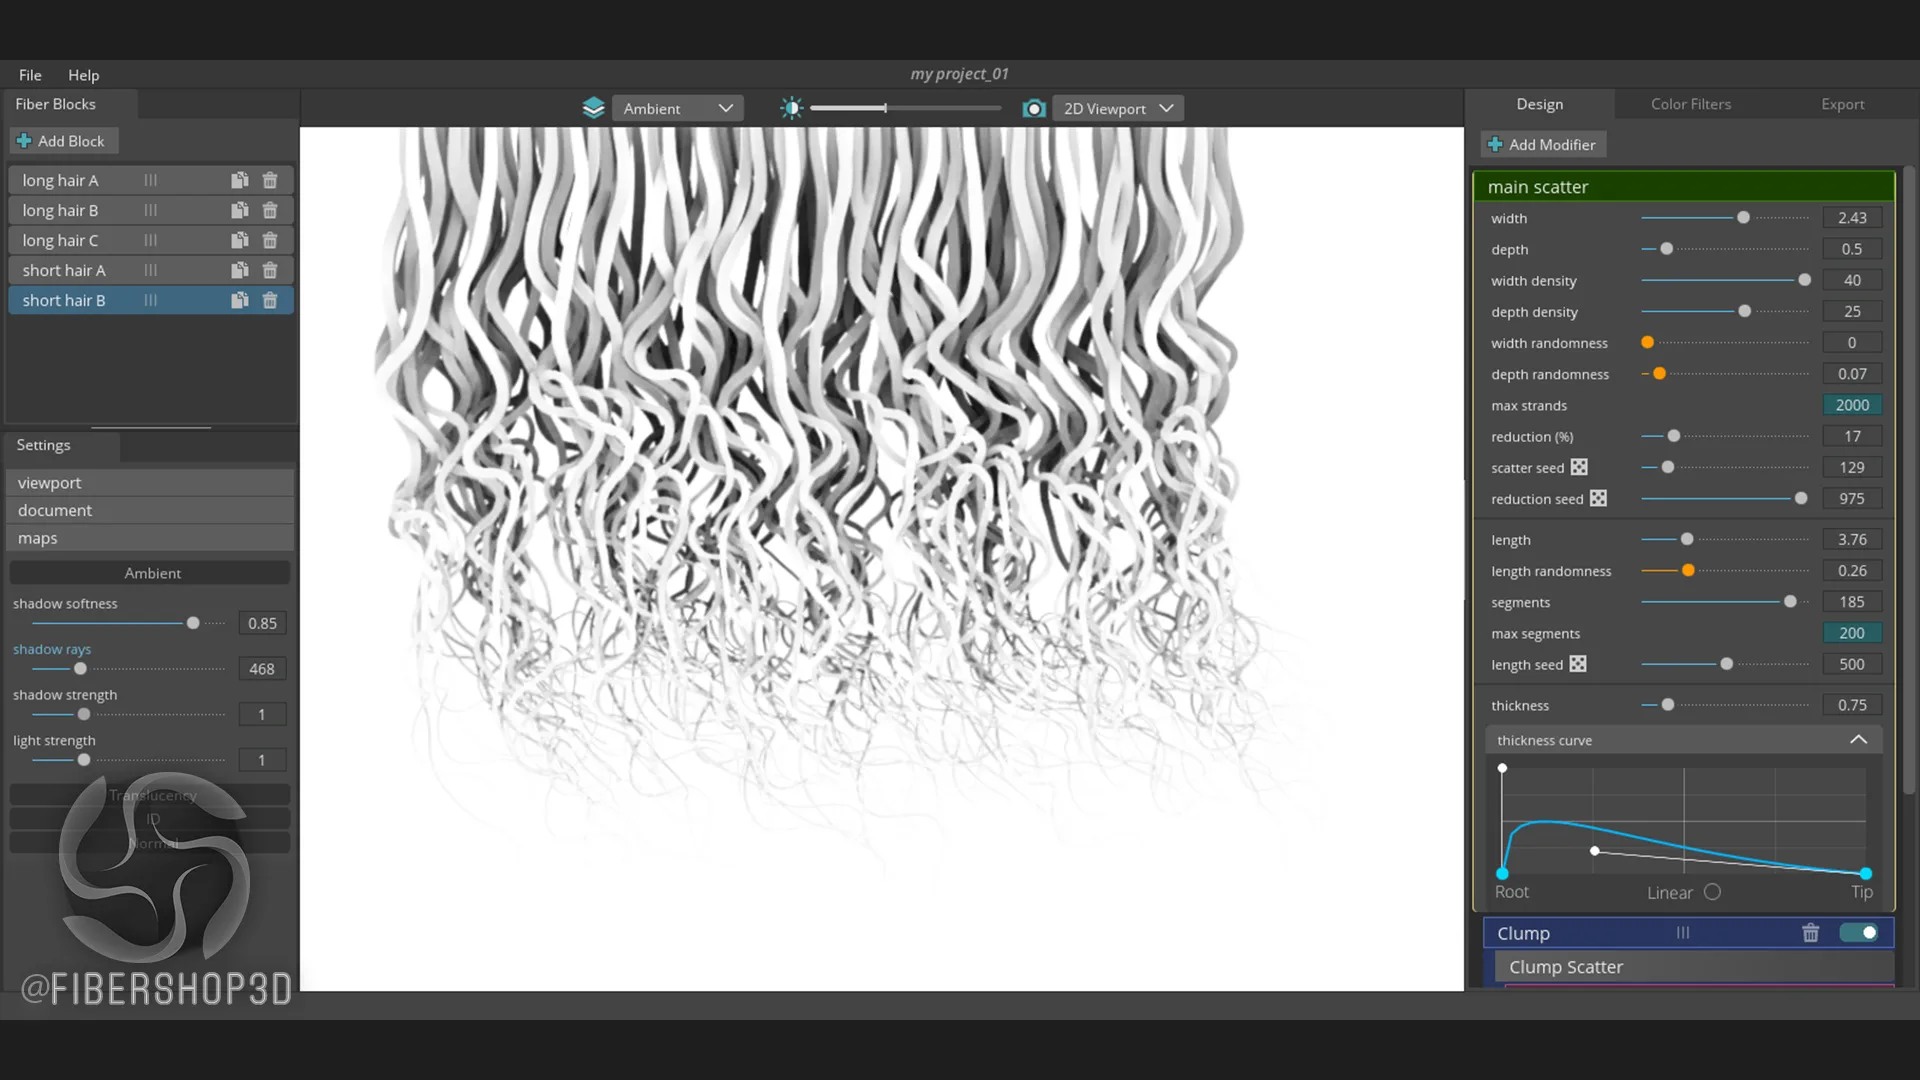
Task: Open the File menu
Action: (29, 75)
